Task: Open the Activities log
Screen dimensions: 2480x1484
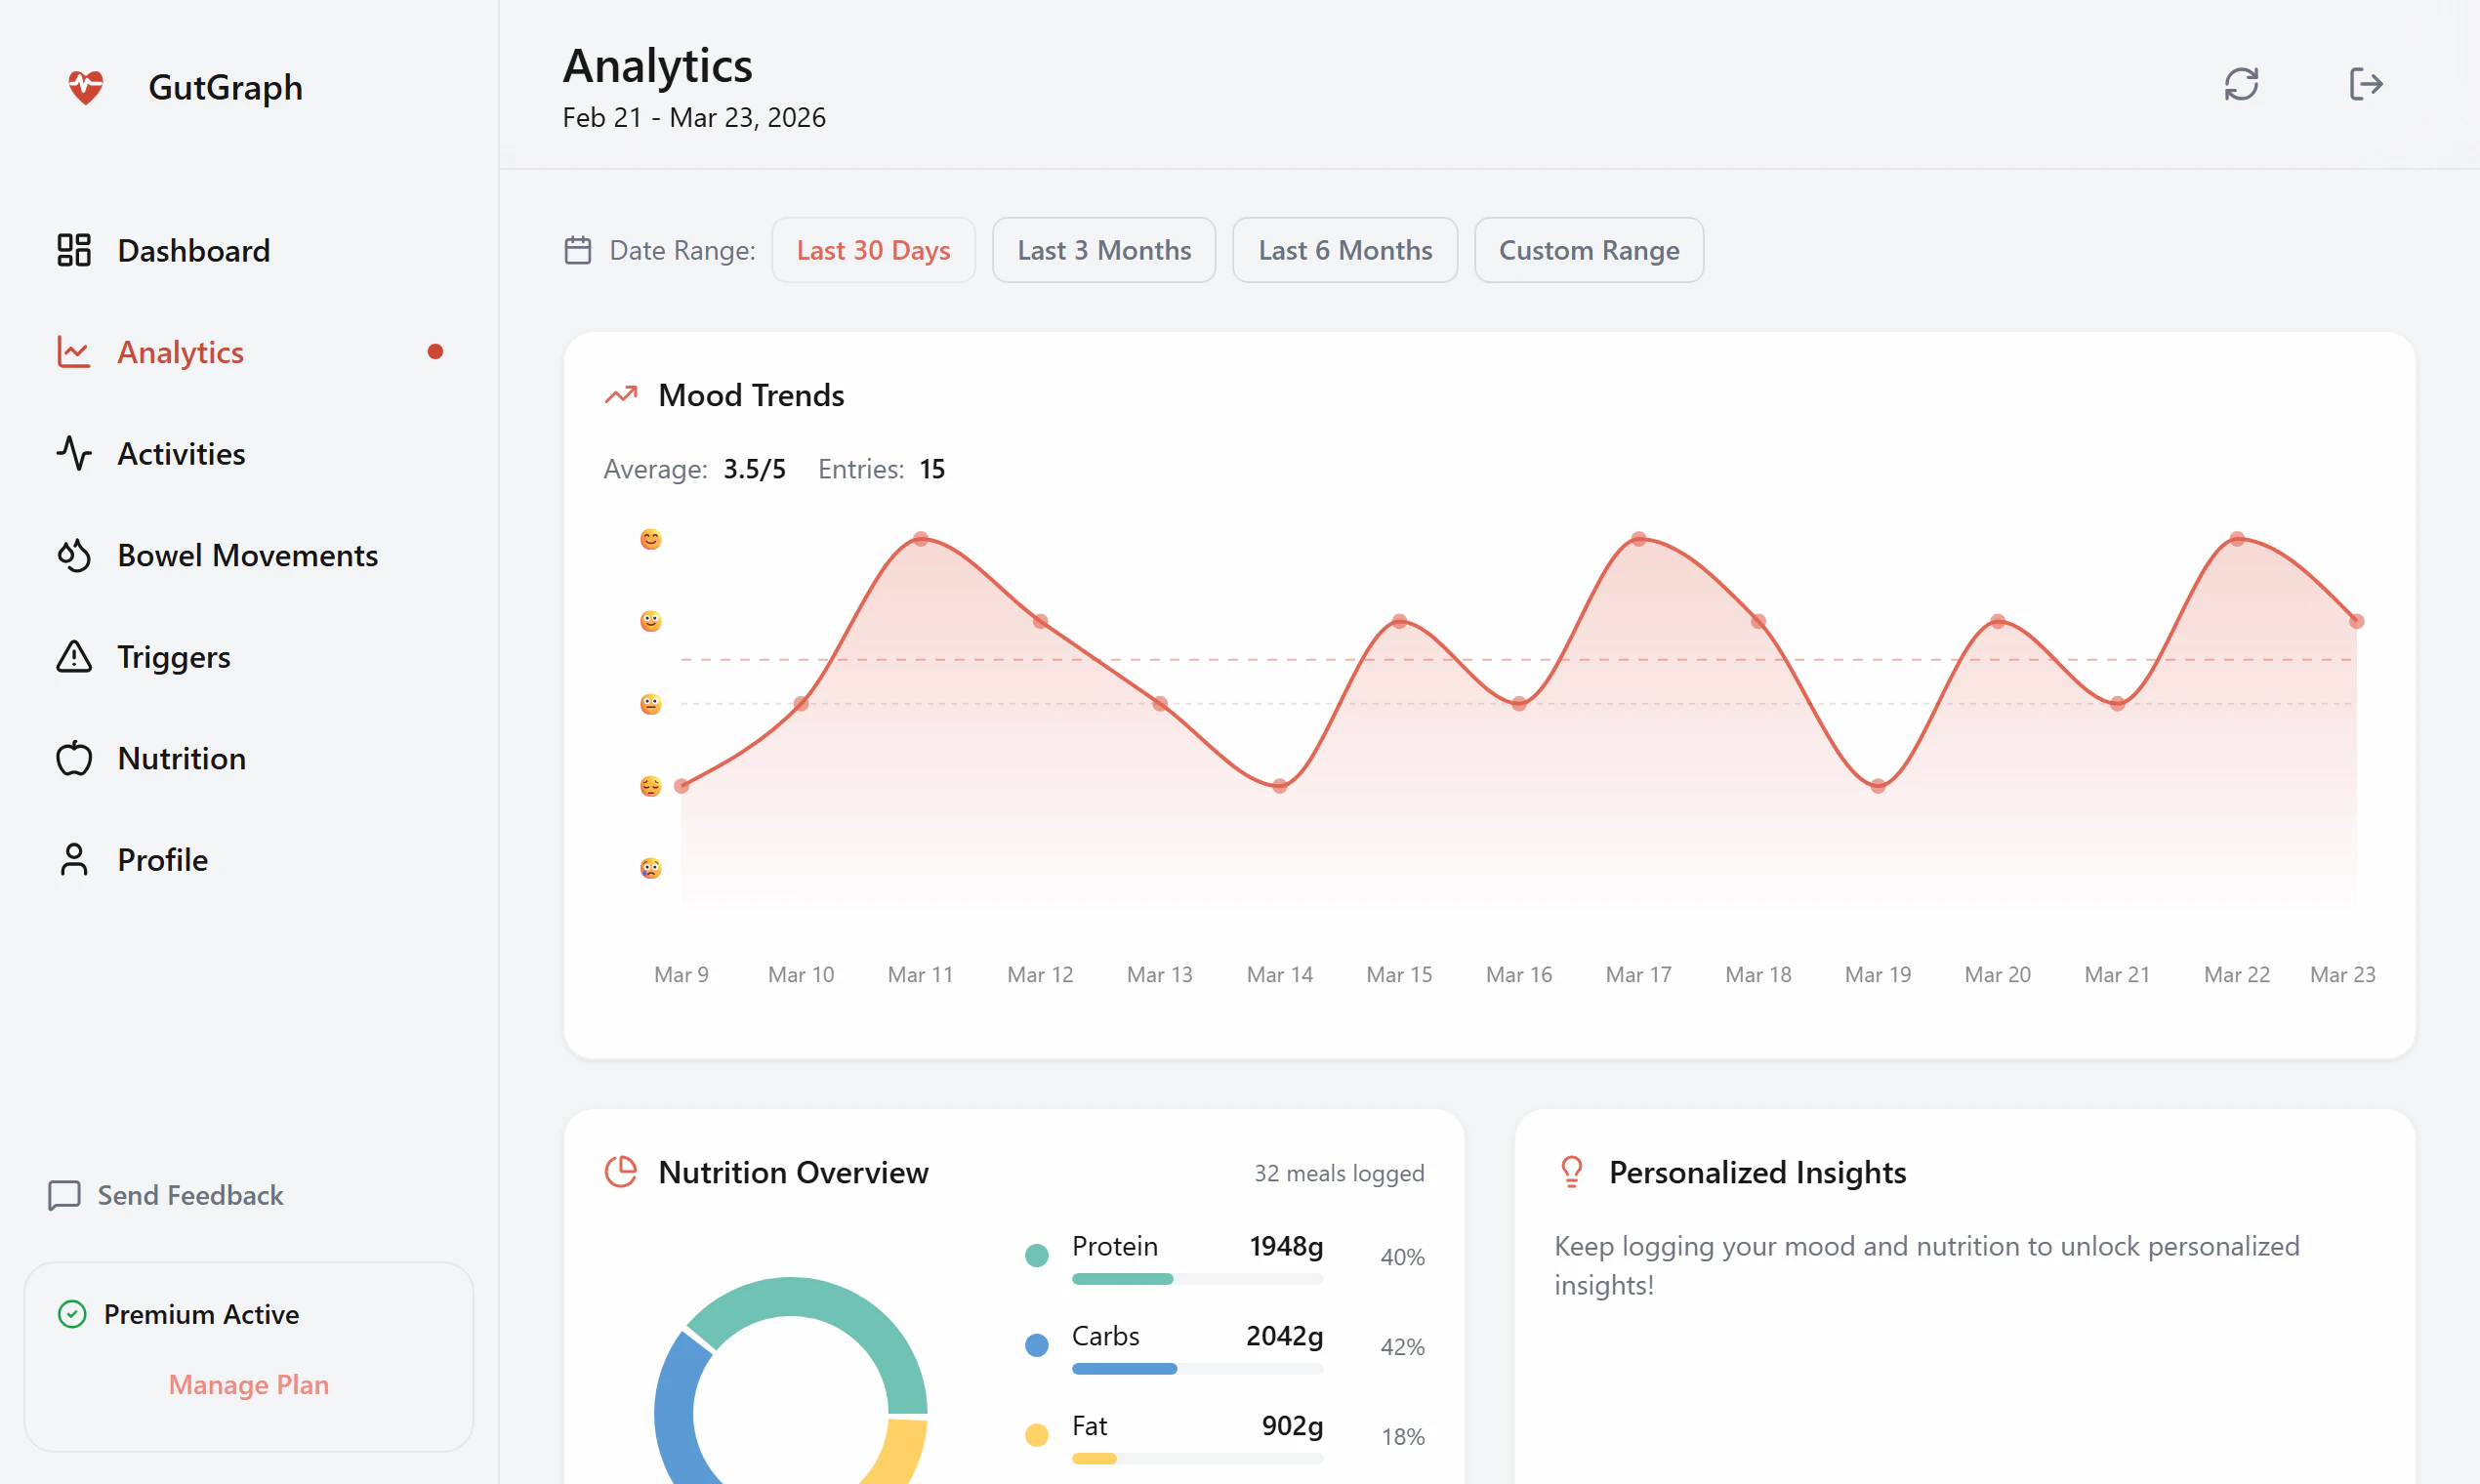Action: pos(181,453)
